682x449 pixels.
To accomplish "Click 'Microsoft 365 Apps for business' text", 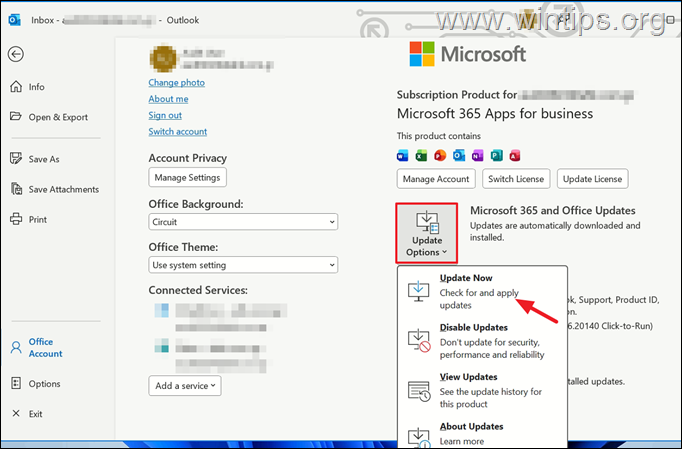I will pyautogui.click(x=495, y=114).
